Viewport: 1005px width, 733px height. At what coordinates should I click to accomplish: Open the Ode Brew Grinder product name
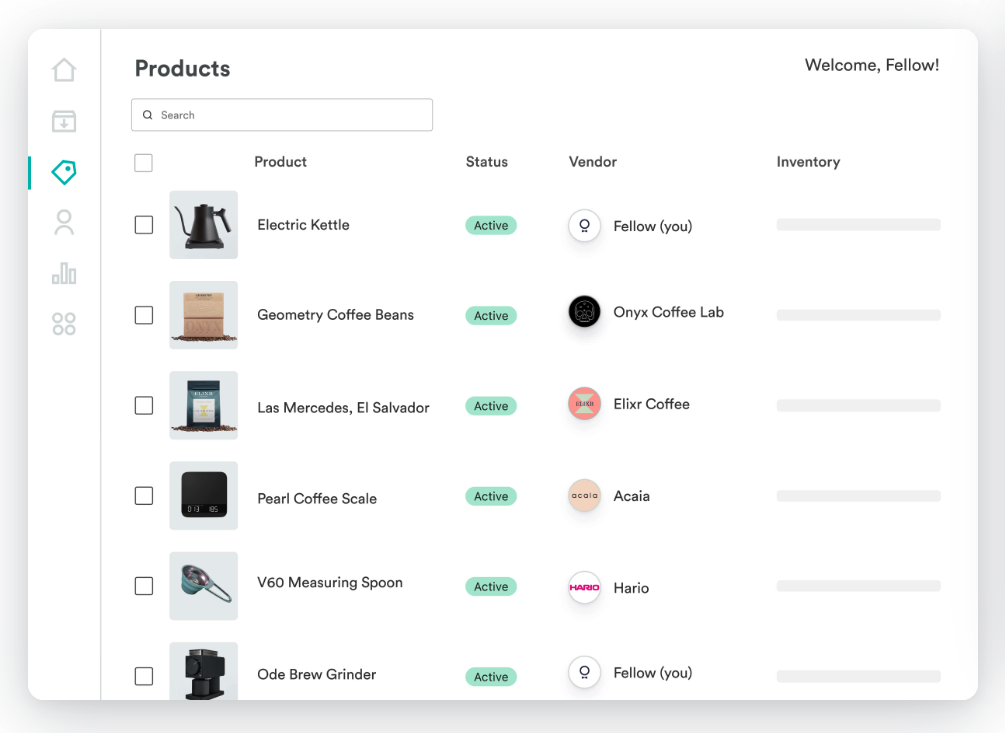(x=317, y=675)
